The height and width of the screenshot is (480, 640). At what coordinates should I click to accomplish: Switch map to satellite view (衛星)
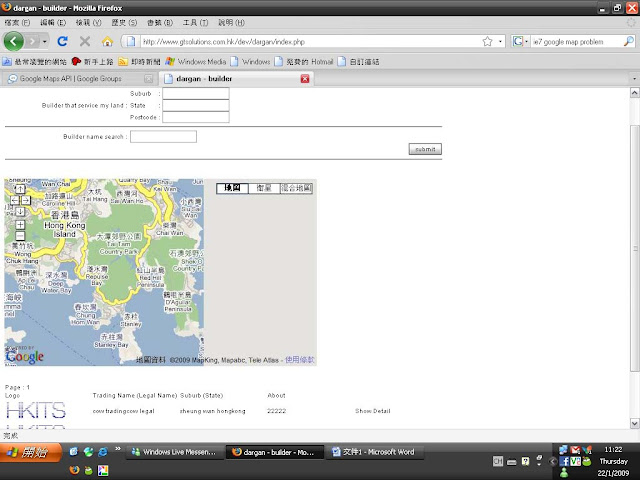click(x=264, y=188)
